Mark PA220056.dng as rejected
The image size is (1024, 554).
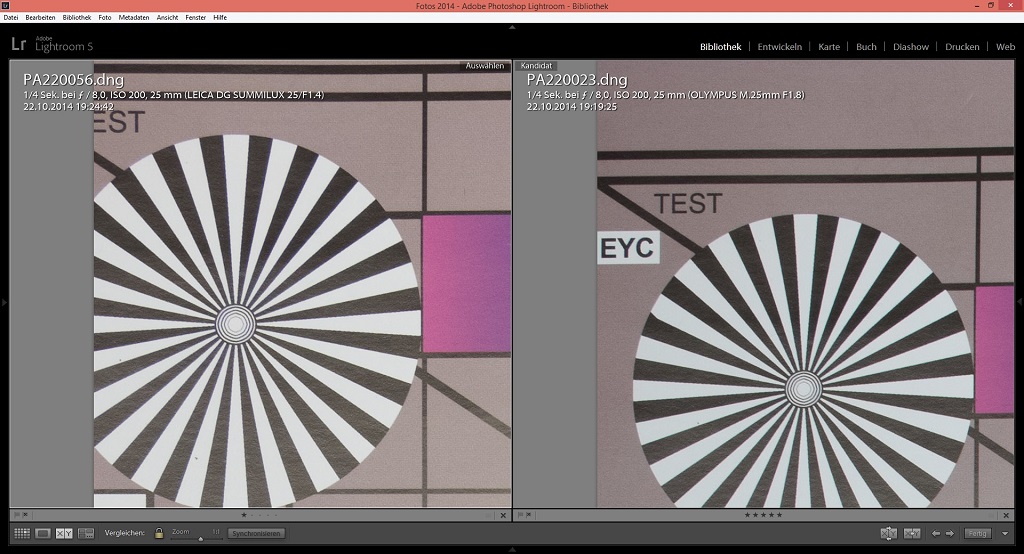pyautogui.click(x=25, y=515)
